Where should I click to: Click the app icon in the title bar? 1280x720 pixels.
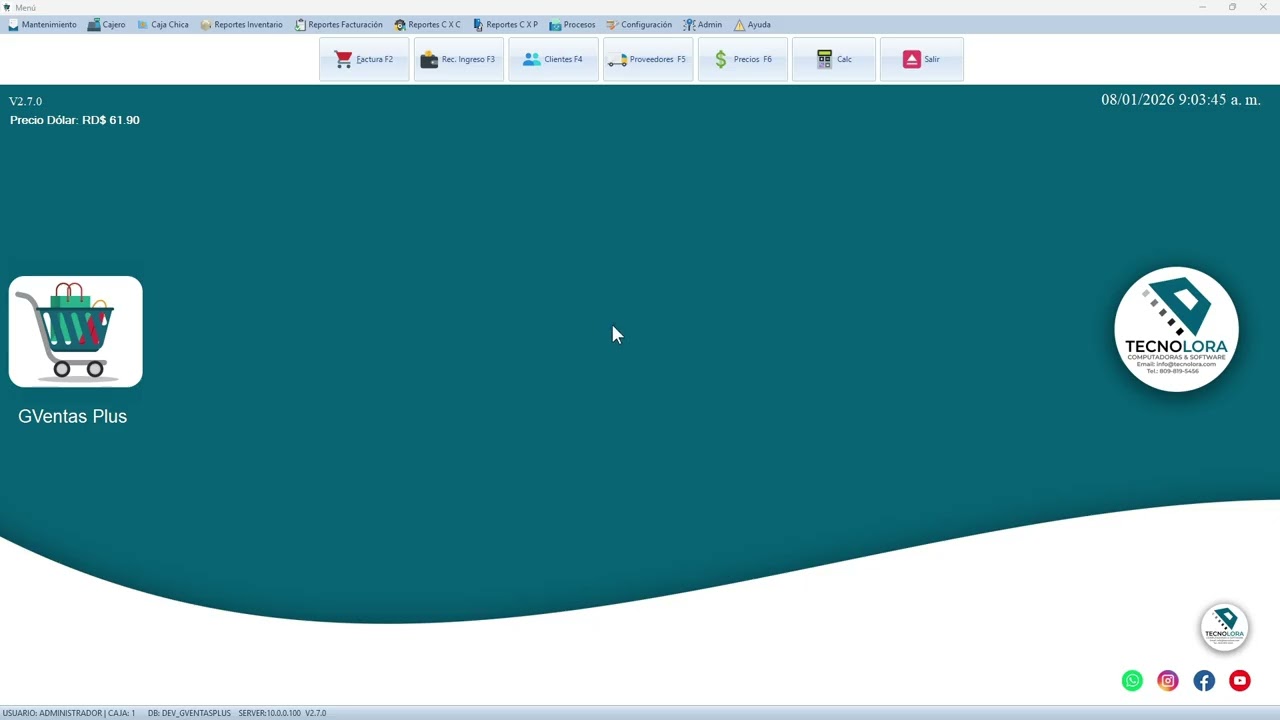tap(7, 7)
